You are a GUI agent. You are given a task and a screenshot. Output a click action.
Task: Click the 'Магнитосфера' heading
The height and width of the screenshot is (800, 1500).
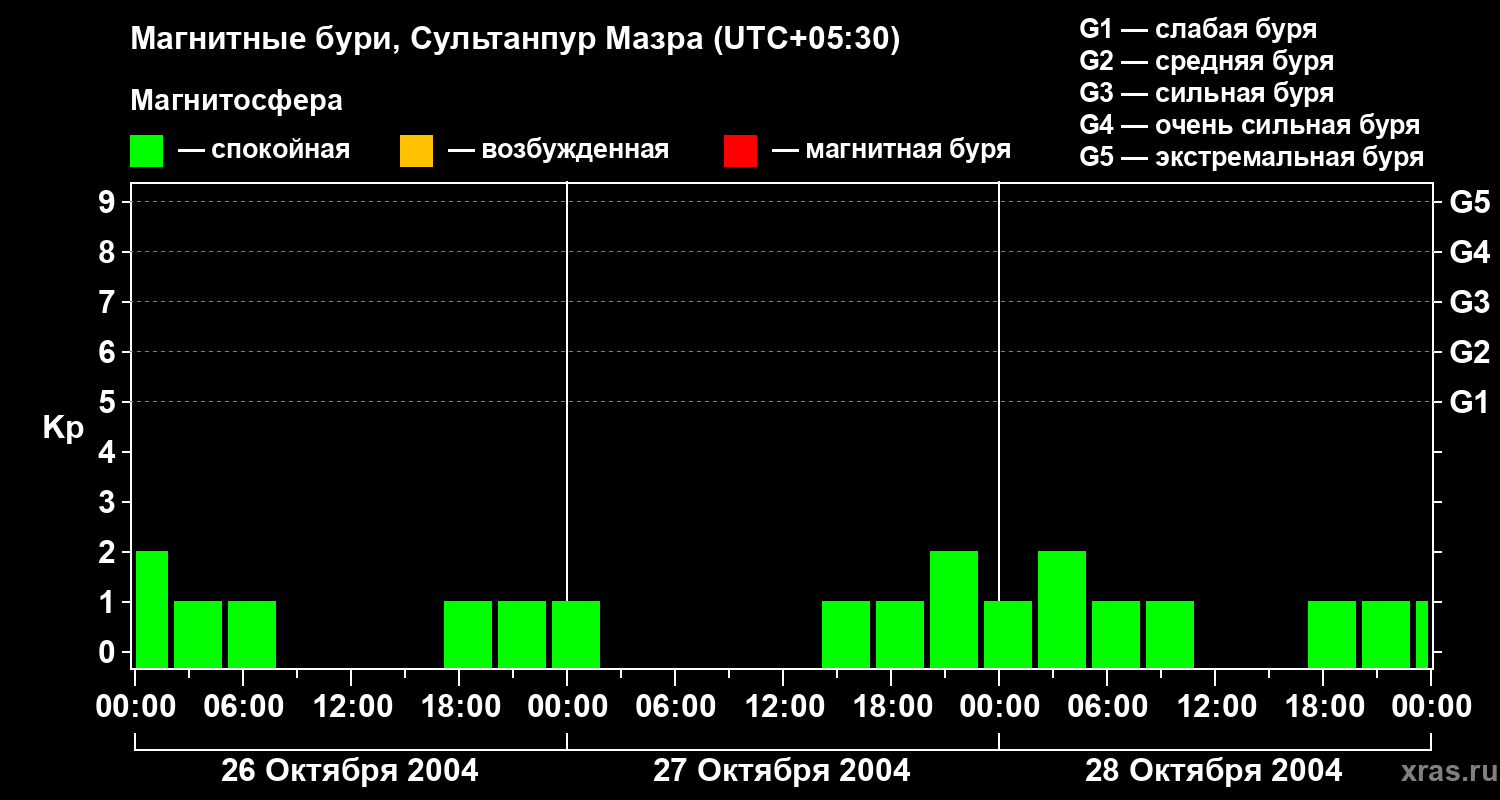click(x=236, y=101)
